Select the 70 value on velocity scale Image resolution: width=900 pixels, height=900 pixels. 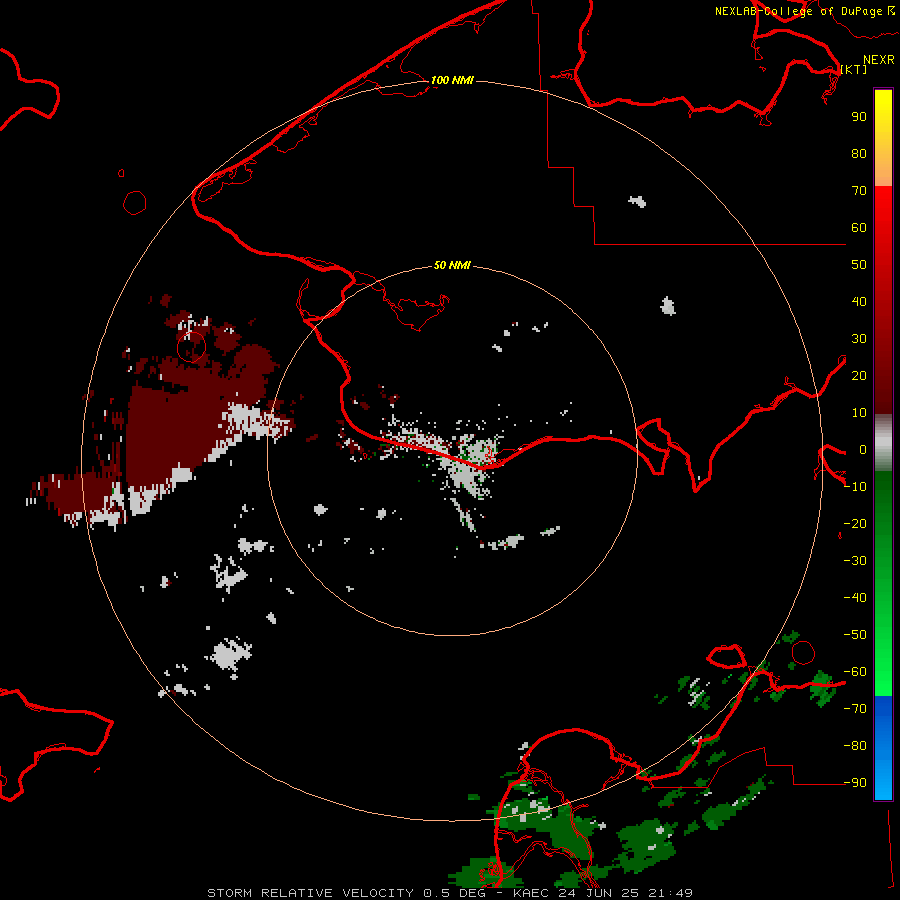[859, 191]
